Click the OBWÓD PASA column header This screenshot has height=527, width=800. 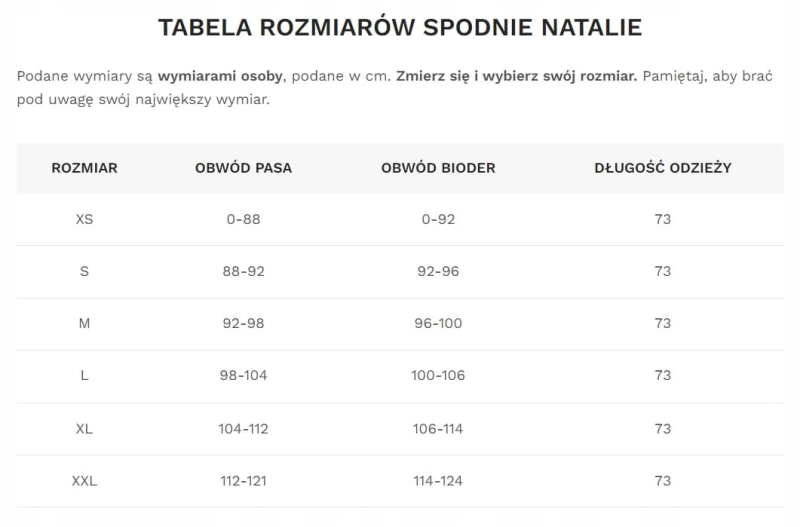tap(243, 168)
